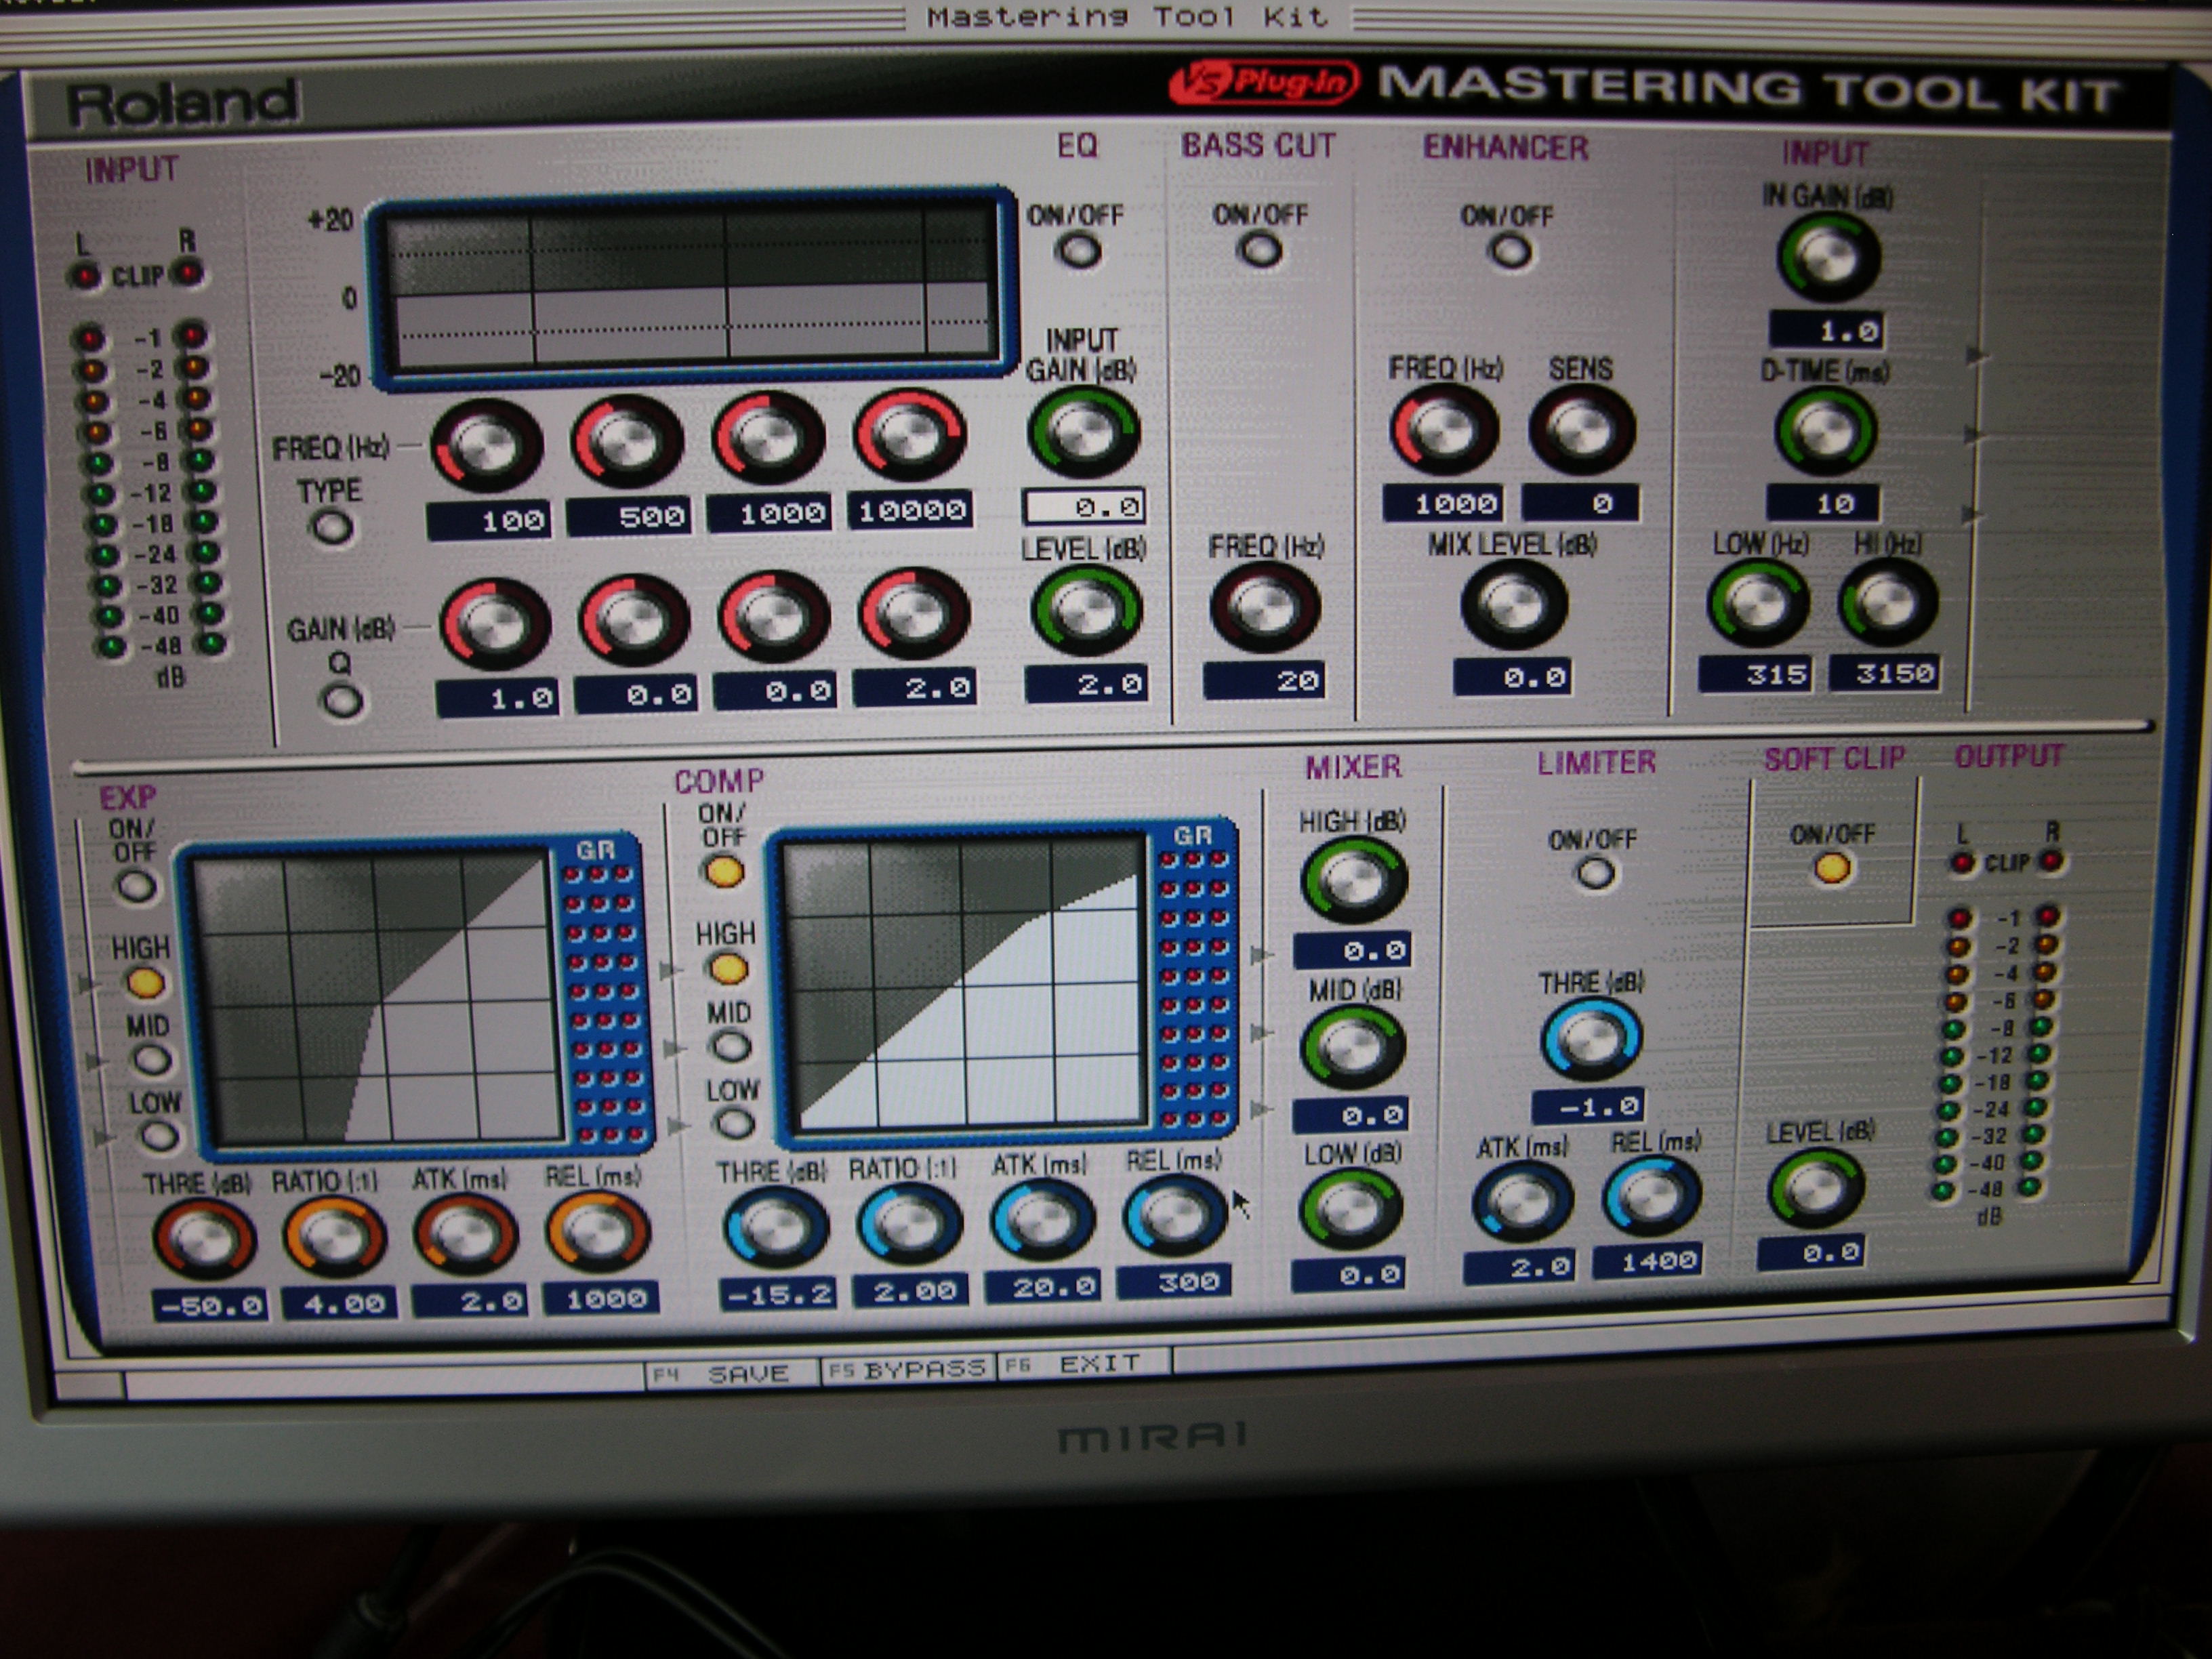
Task: Click the EQ 10000 Hz frequency knob
Action: [909, 435]
